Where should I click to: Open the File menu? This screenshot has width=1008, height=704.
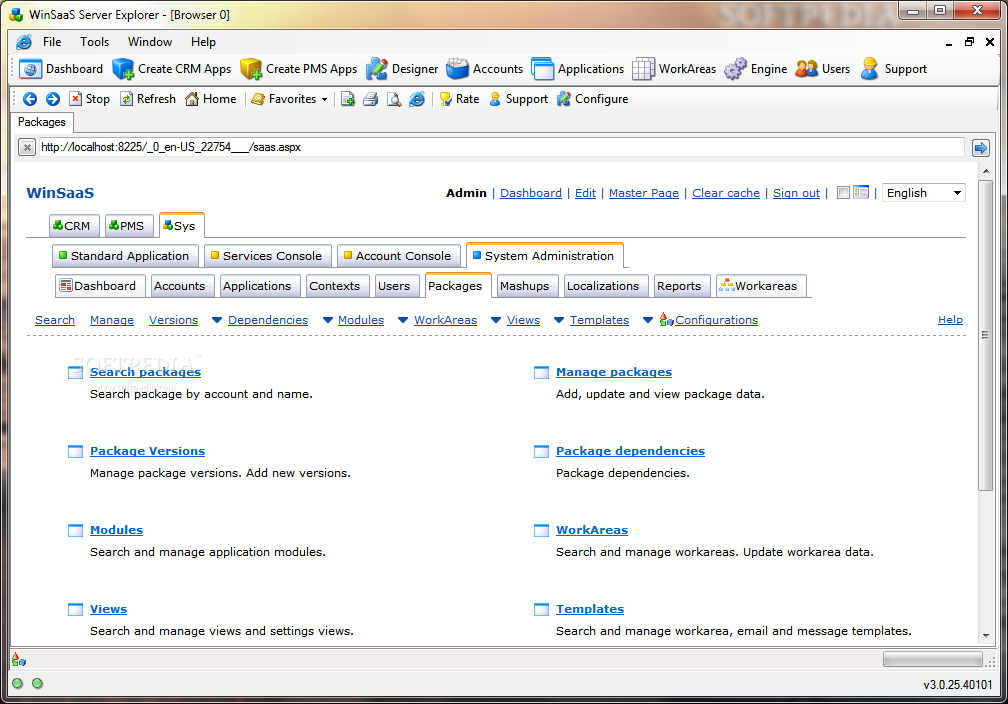52,42
